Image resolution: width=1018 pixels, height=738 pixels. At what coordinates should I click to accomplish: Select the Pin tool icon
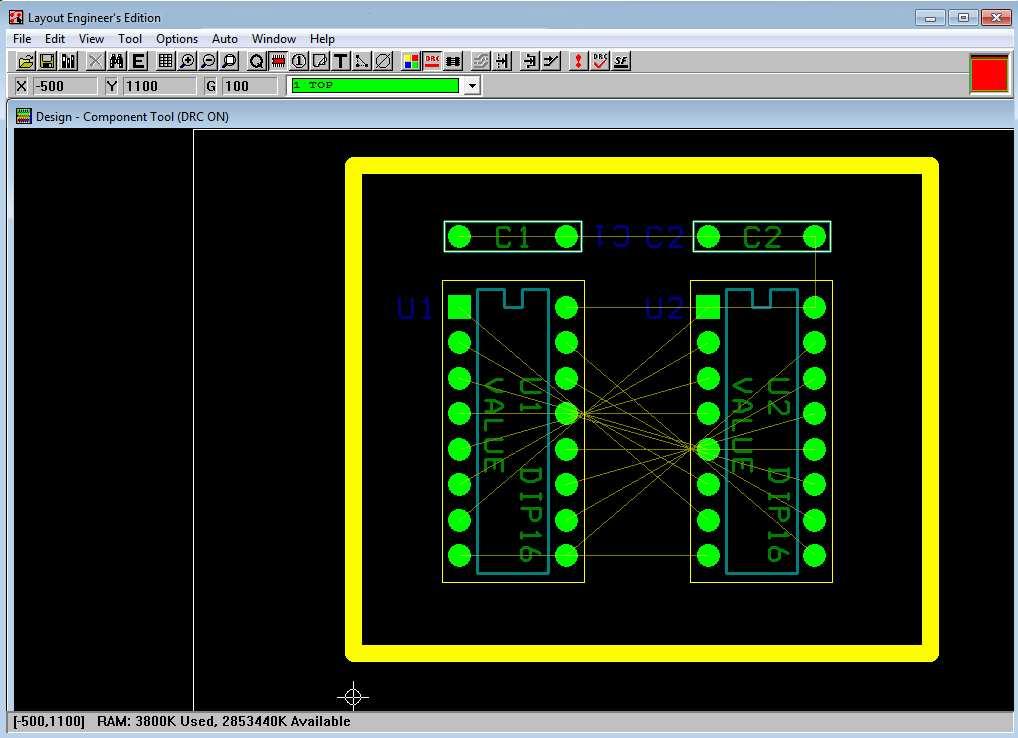[x=299, y=62]
